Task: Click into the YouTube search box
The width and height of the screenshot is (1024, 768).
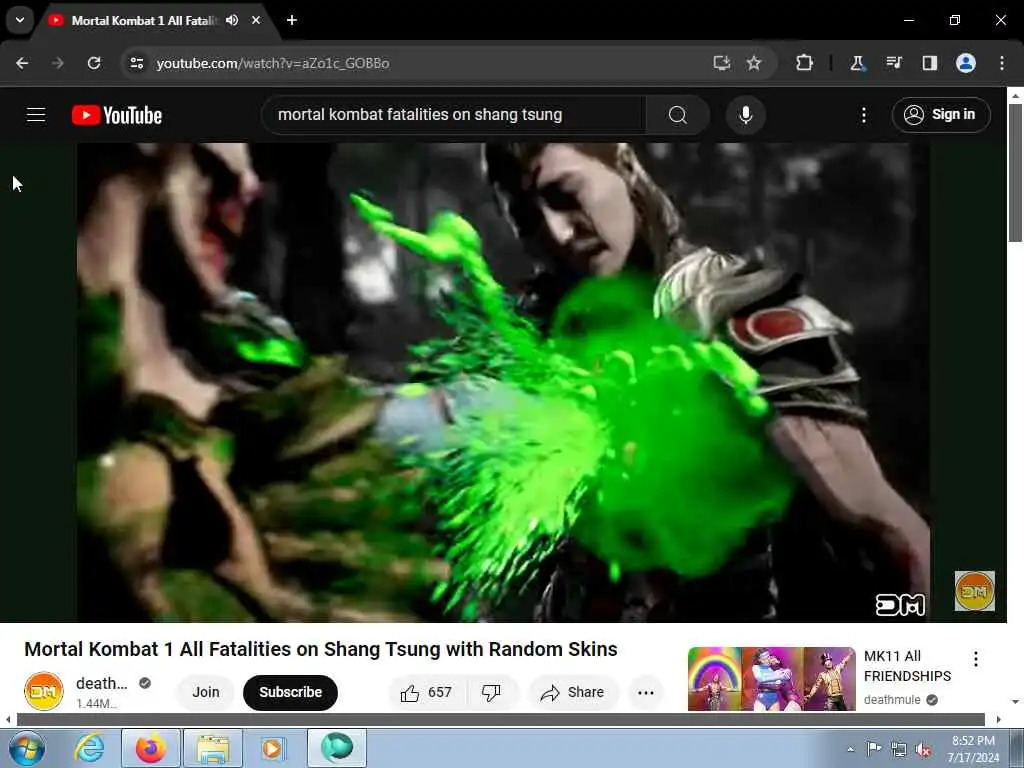Action: pyautogui.click(x=454, y=115)
